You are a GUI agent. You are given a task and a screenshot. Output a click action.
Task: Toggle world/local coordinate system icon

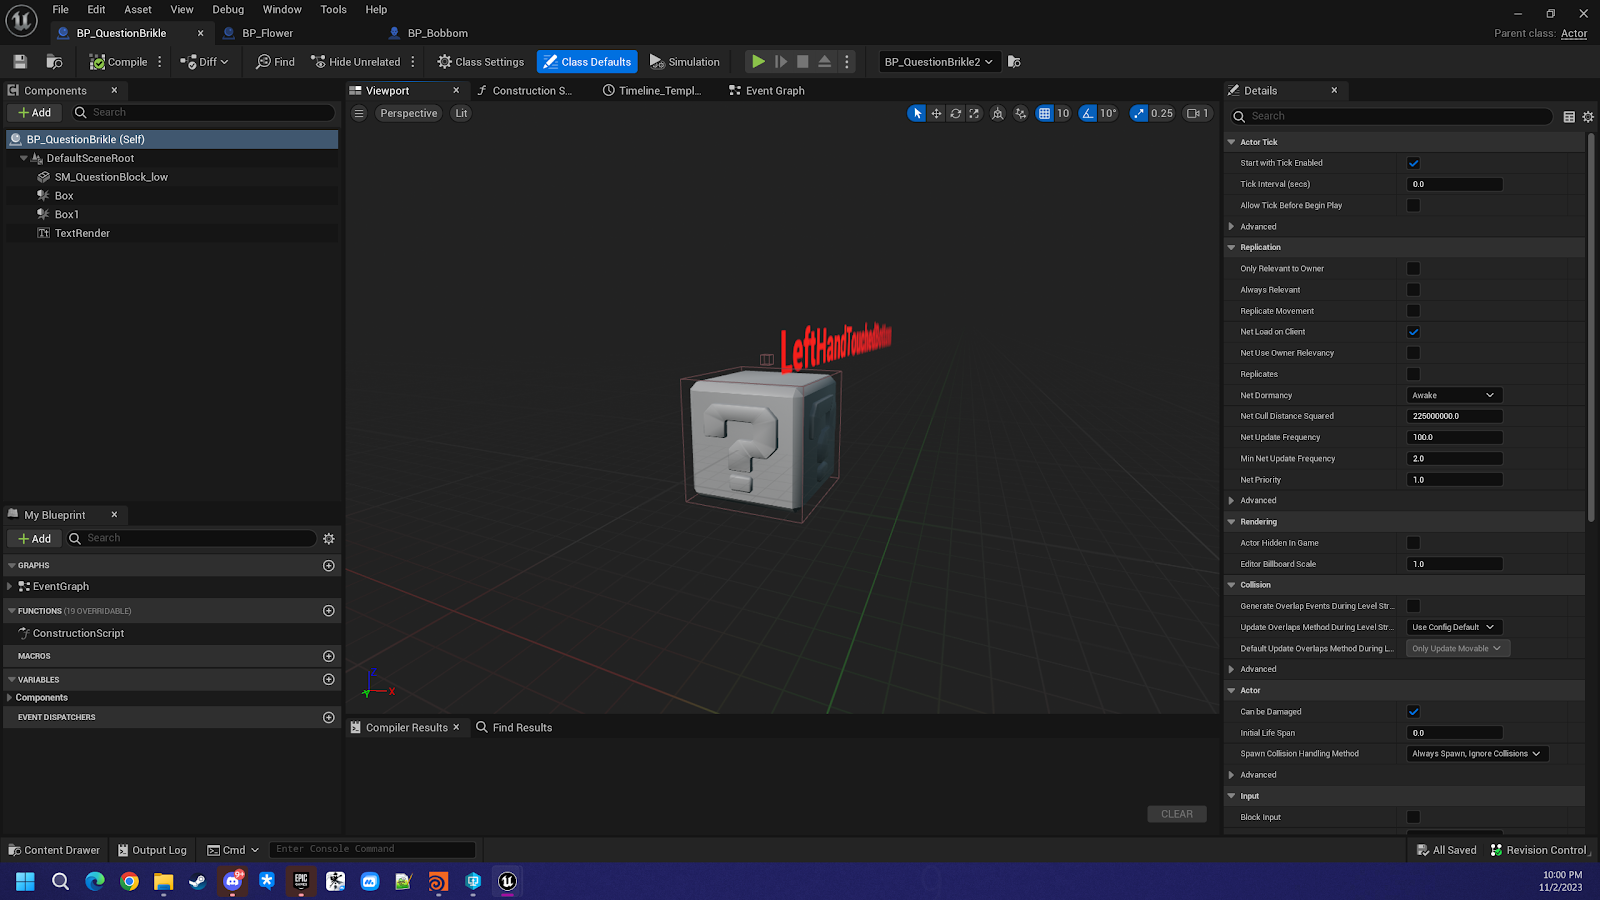coord(998,113)
